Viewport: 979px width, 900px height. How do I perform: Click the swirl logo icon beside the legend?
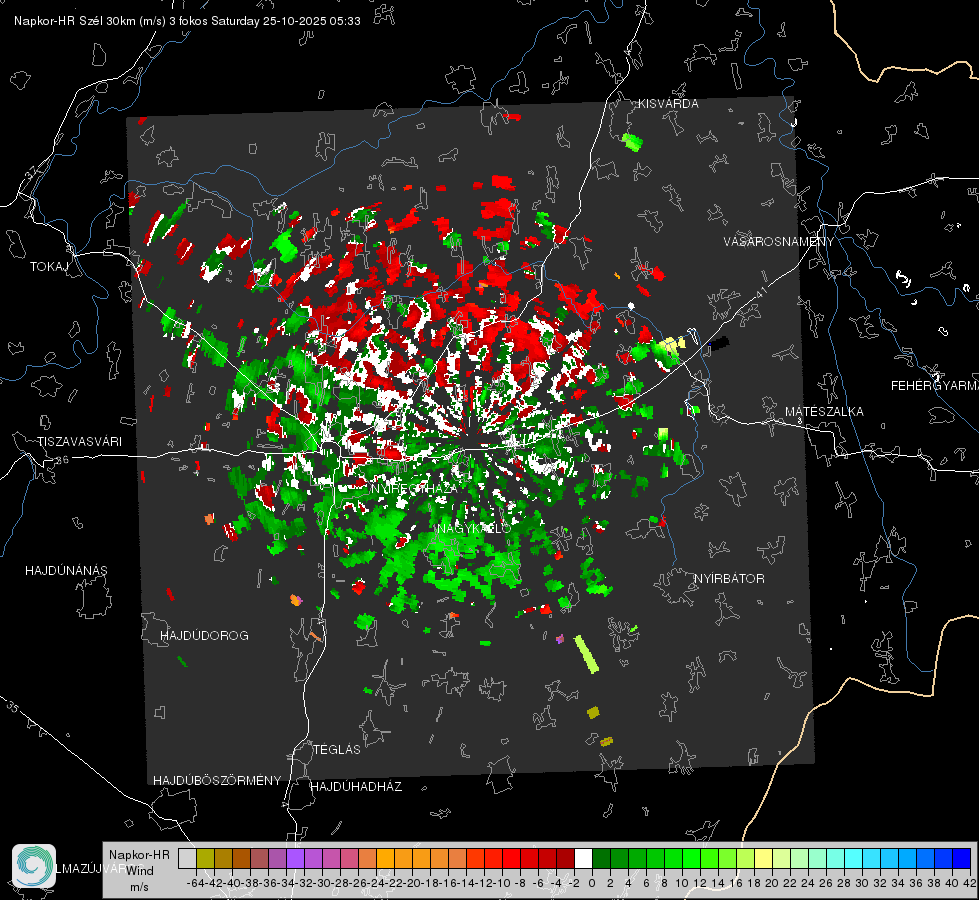[34, 866]
